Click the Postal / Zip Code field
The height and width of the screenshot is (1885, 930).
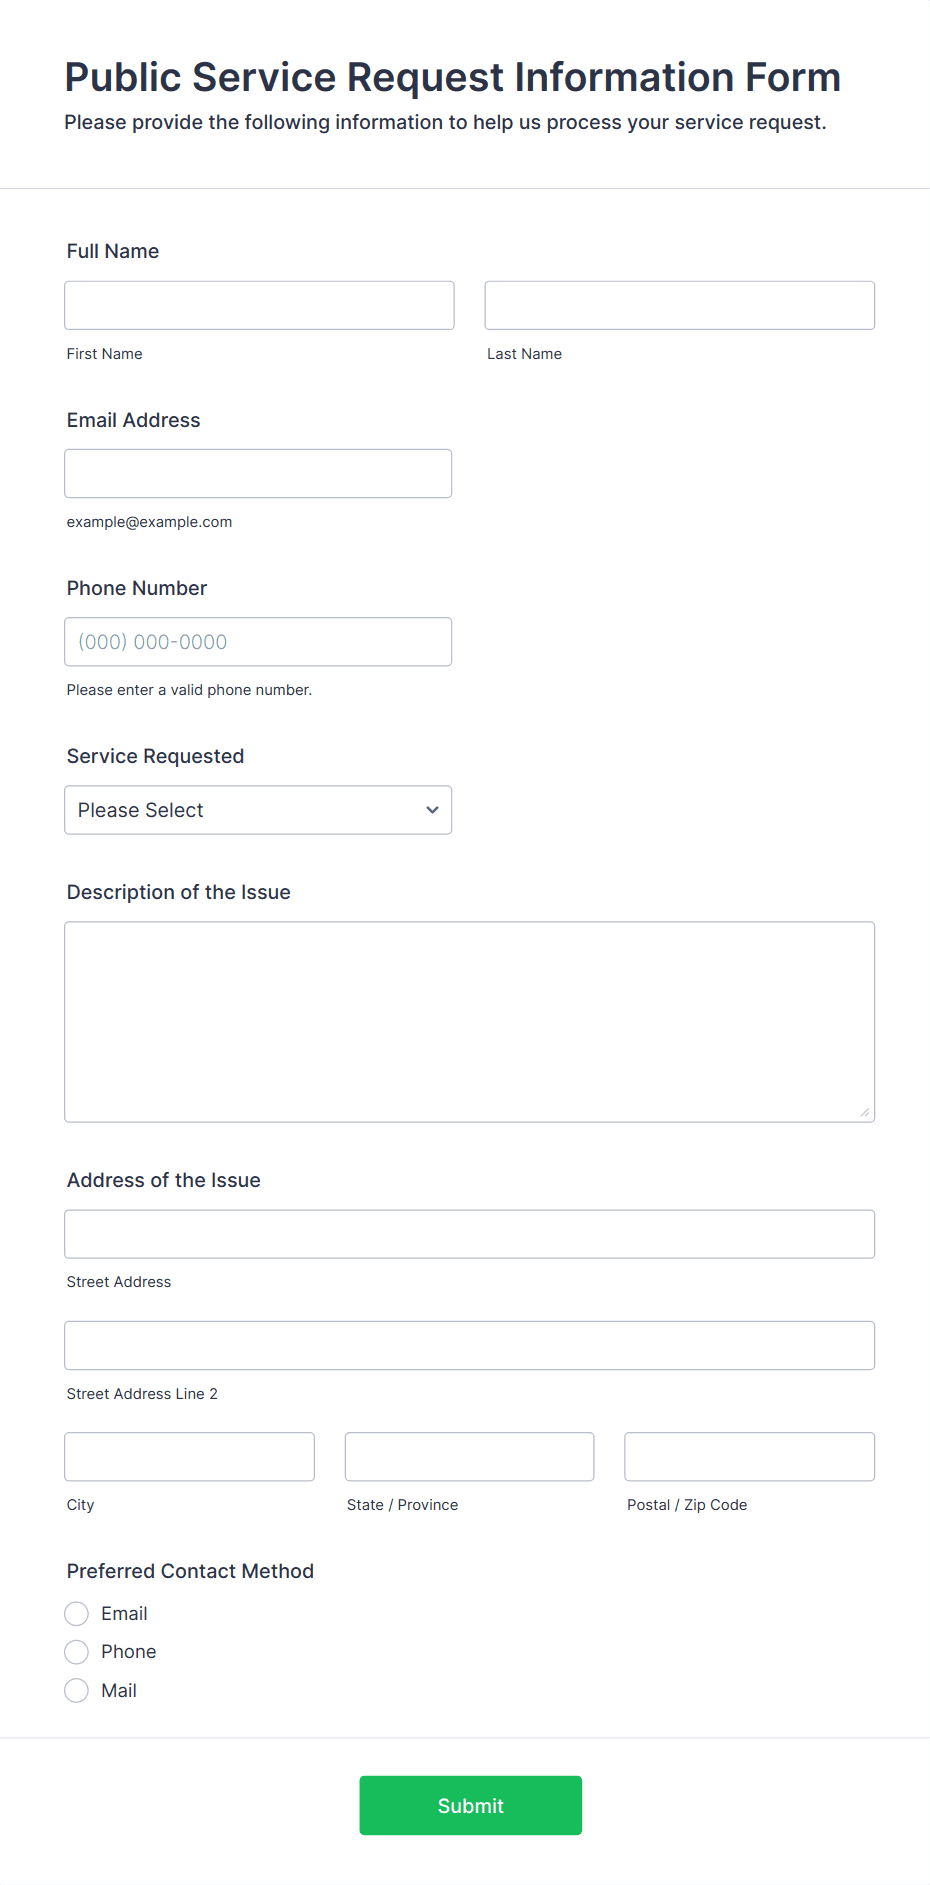[x=749, y=1456]
